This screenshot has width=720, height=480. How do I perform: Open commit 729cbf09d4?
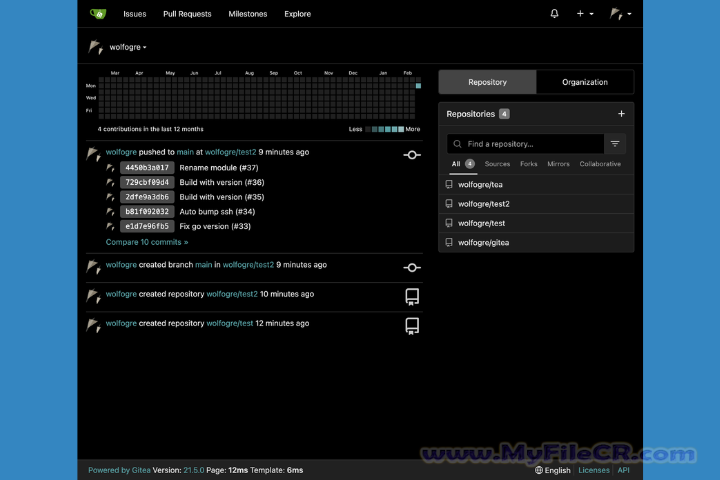(147, 182)
